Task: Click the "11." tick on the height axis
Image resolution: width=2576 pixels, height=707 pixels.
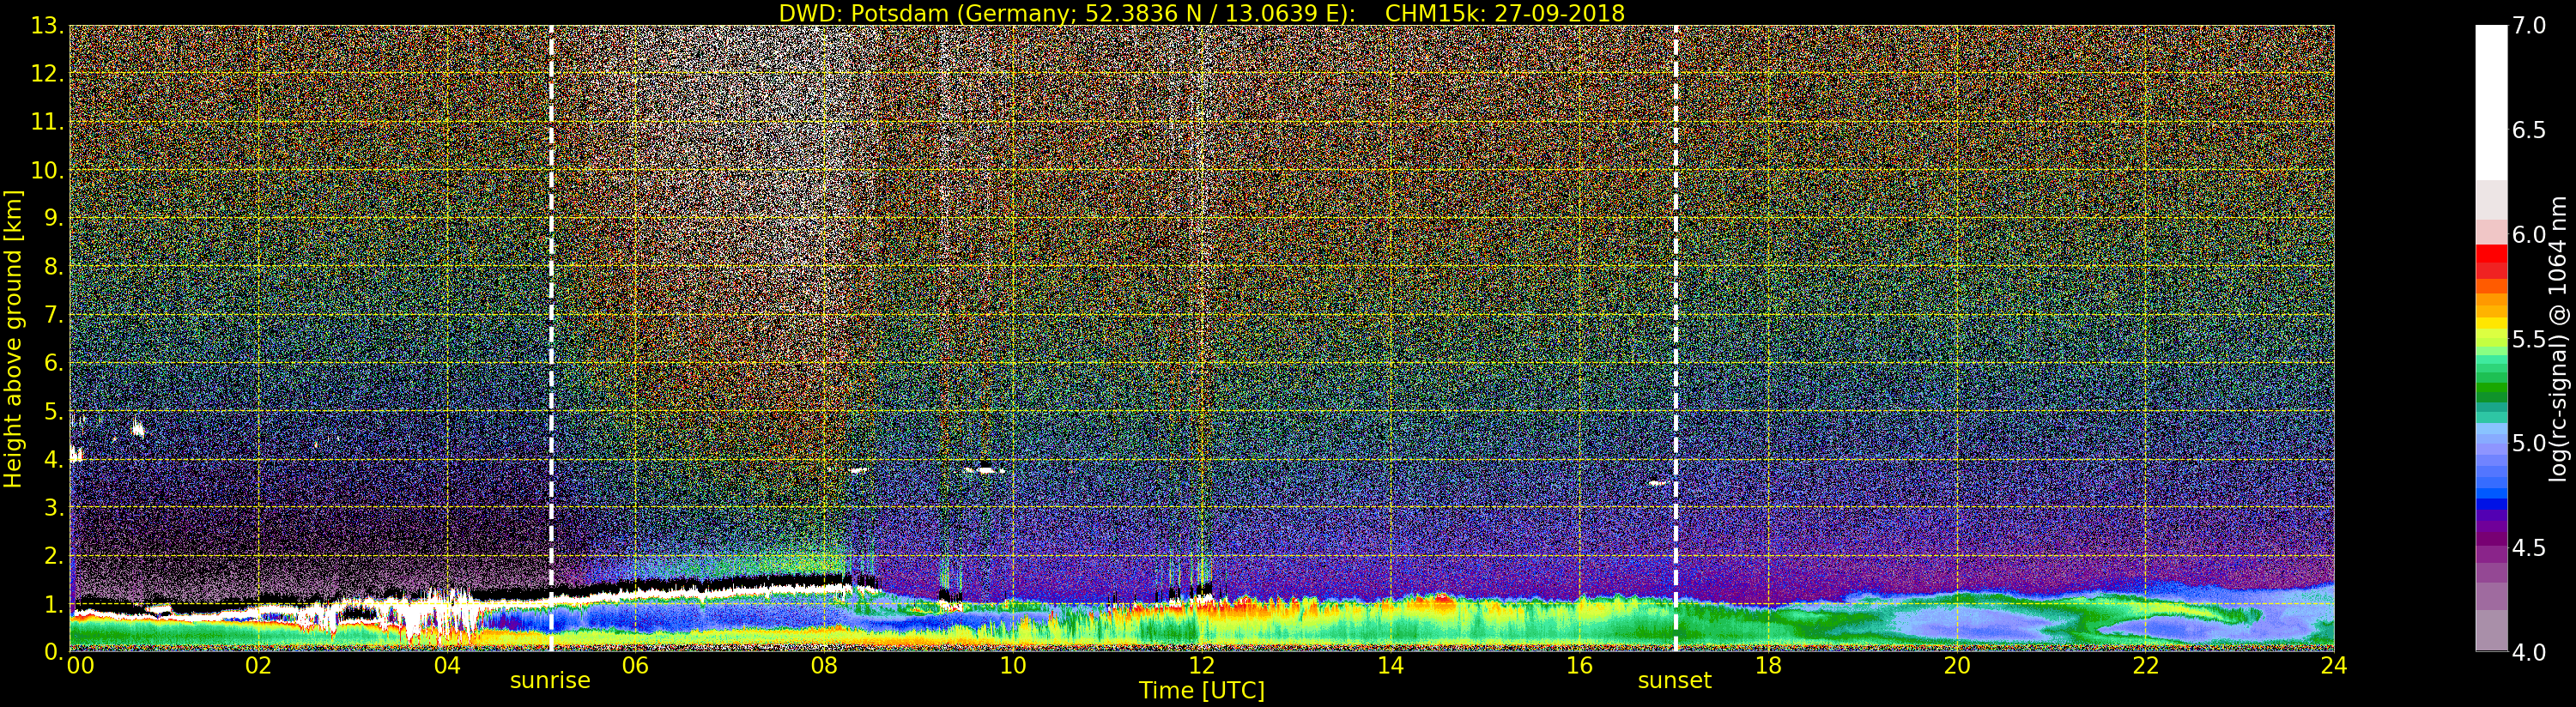Action: [48, 122]
